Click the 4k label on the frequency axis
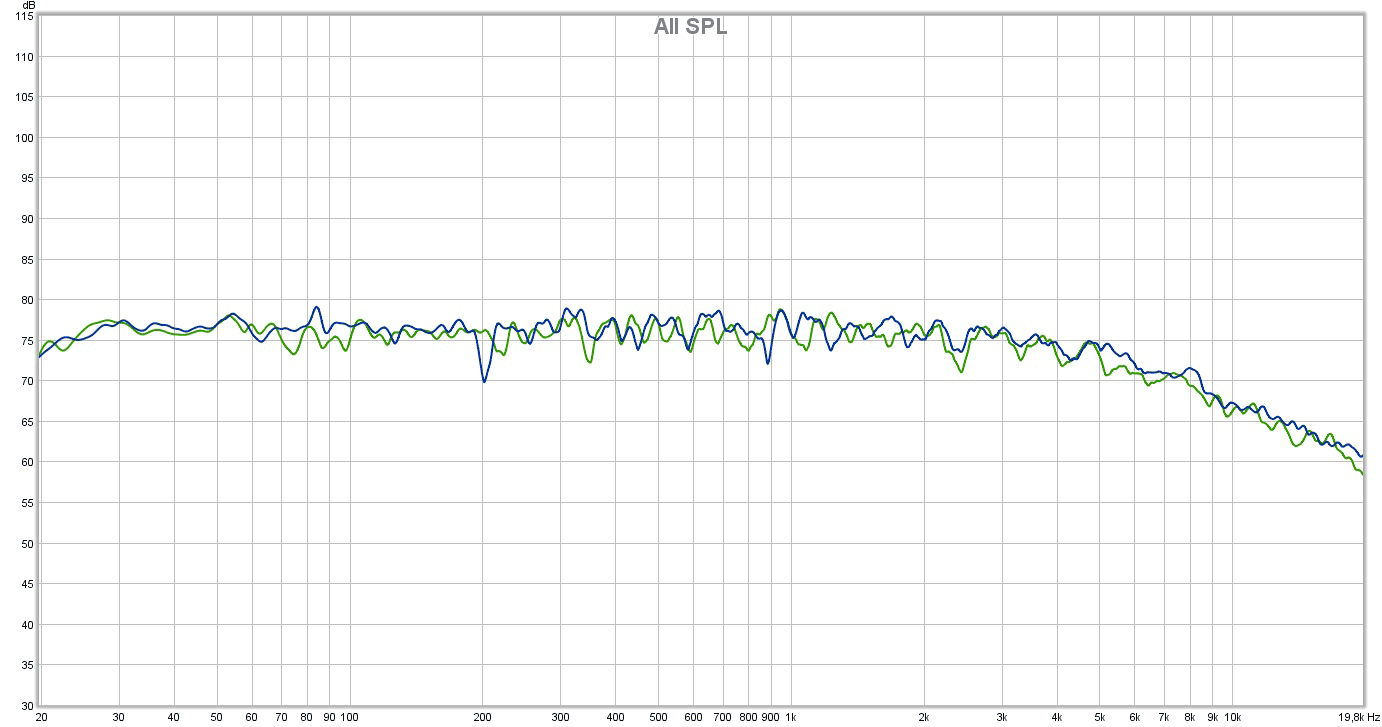 pos(1057,717)
